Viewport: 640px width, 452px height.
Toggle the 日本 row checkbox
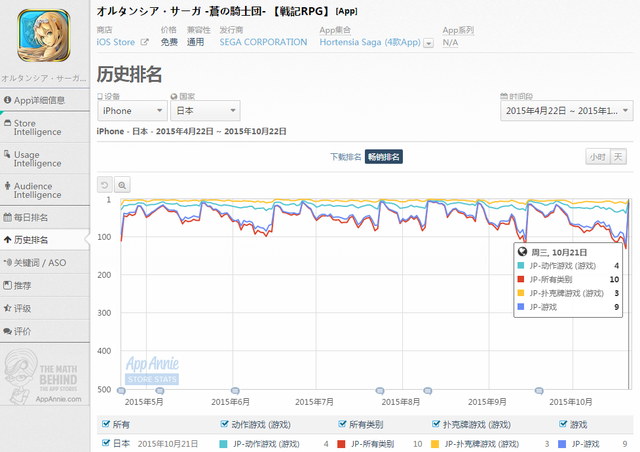point(106,443)
